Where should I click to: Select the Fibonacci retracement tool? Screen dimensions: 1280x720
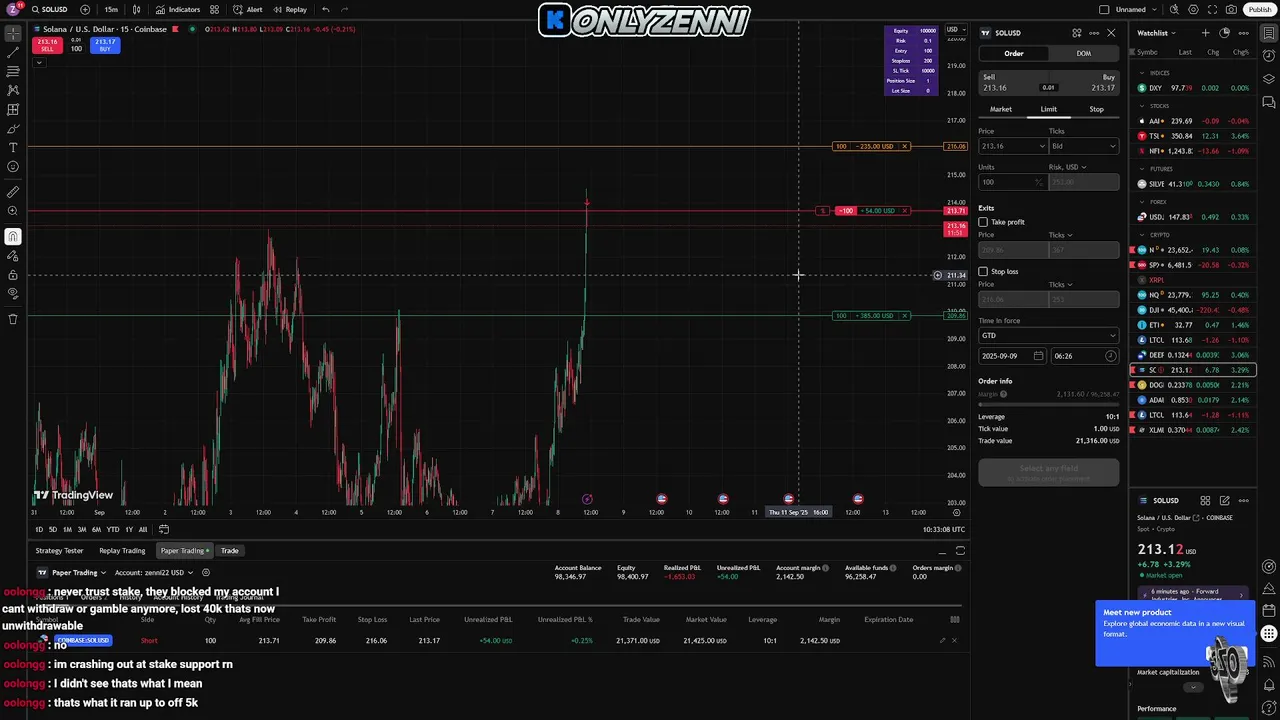click(x=13, y=71)
